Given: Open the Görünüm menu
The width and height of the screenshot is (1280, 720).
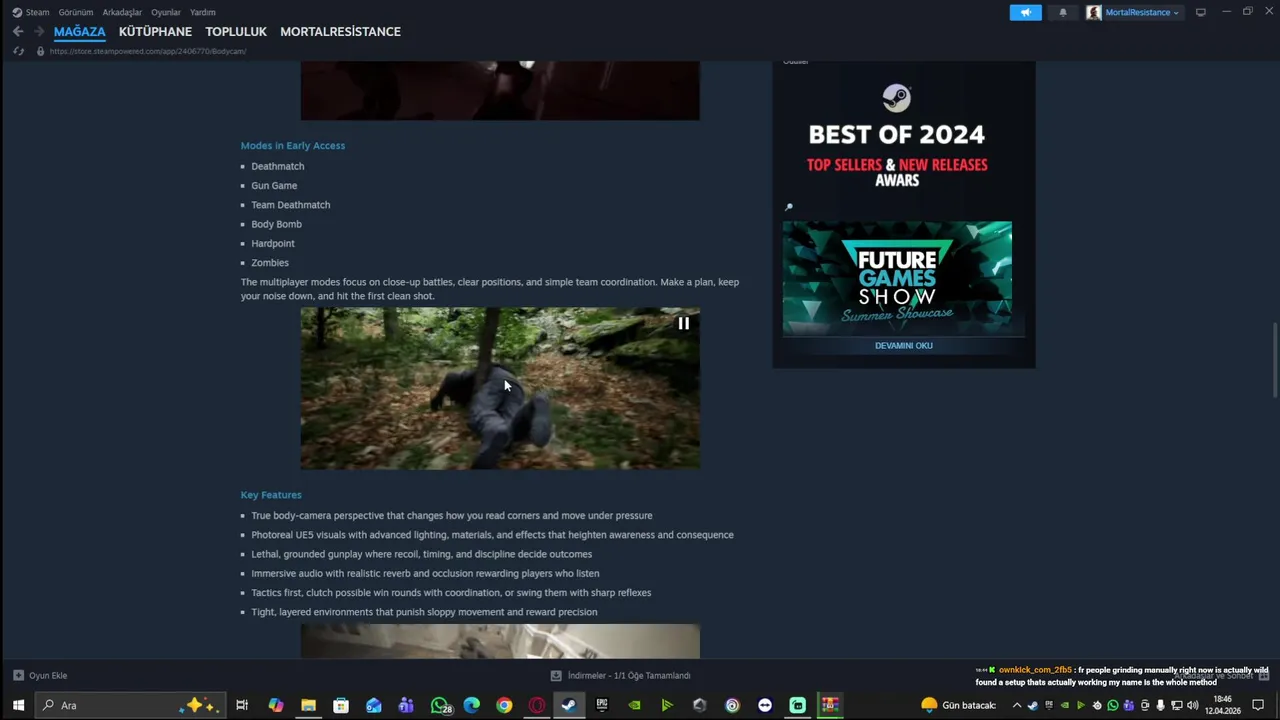Looking at the screenshot, I should [75, 12].
